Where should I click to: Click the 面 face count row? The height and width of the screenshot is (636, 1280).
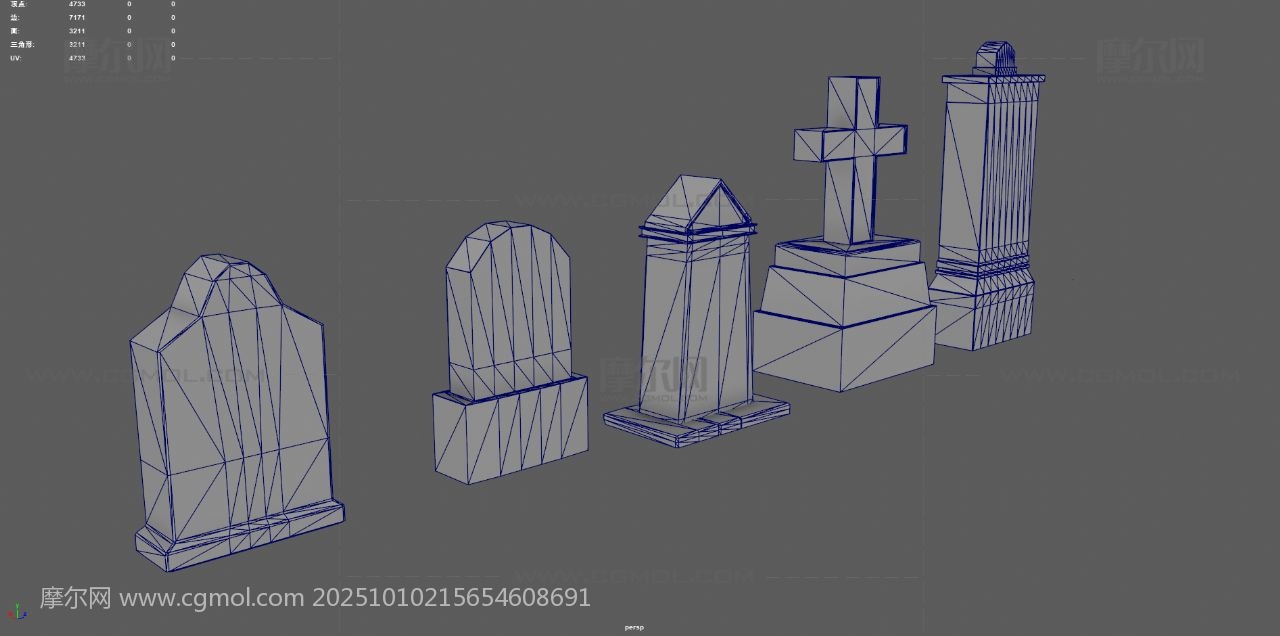click(x=15, y=31)
